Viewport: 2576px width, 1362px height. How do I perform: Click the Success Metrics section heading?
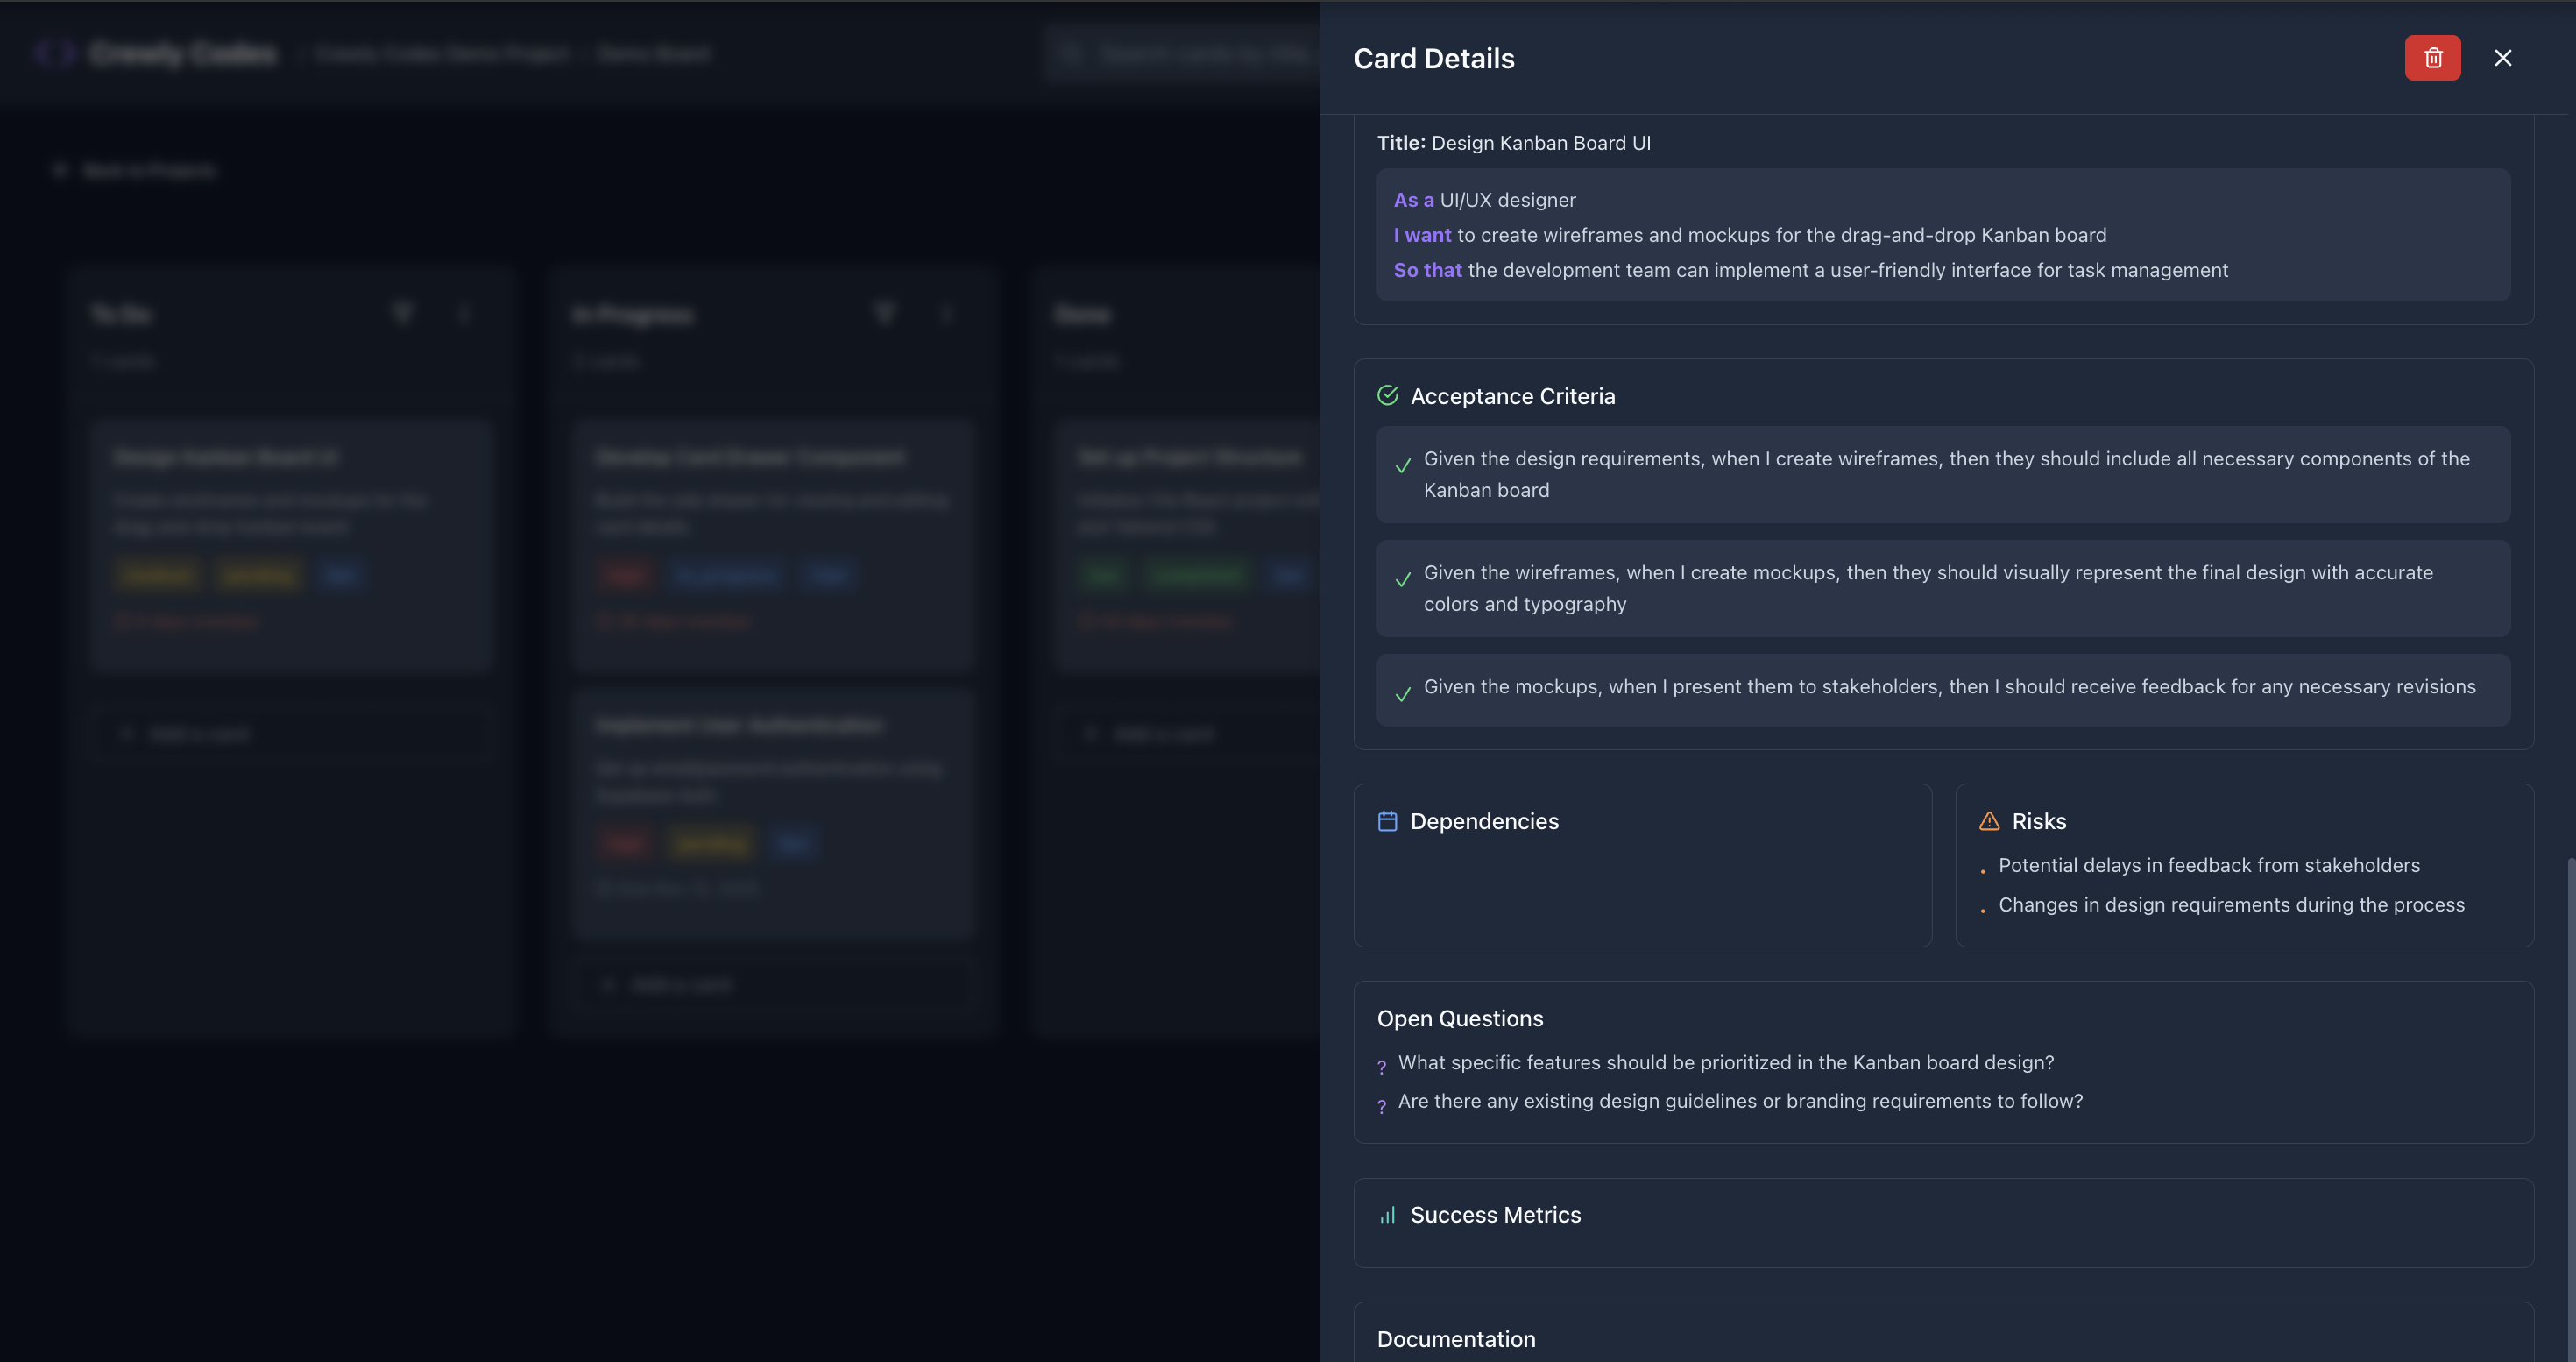pos(1495,1215)
